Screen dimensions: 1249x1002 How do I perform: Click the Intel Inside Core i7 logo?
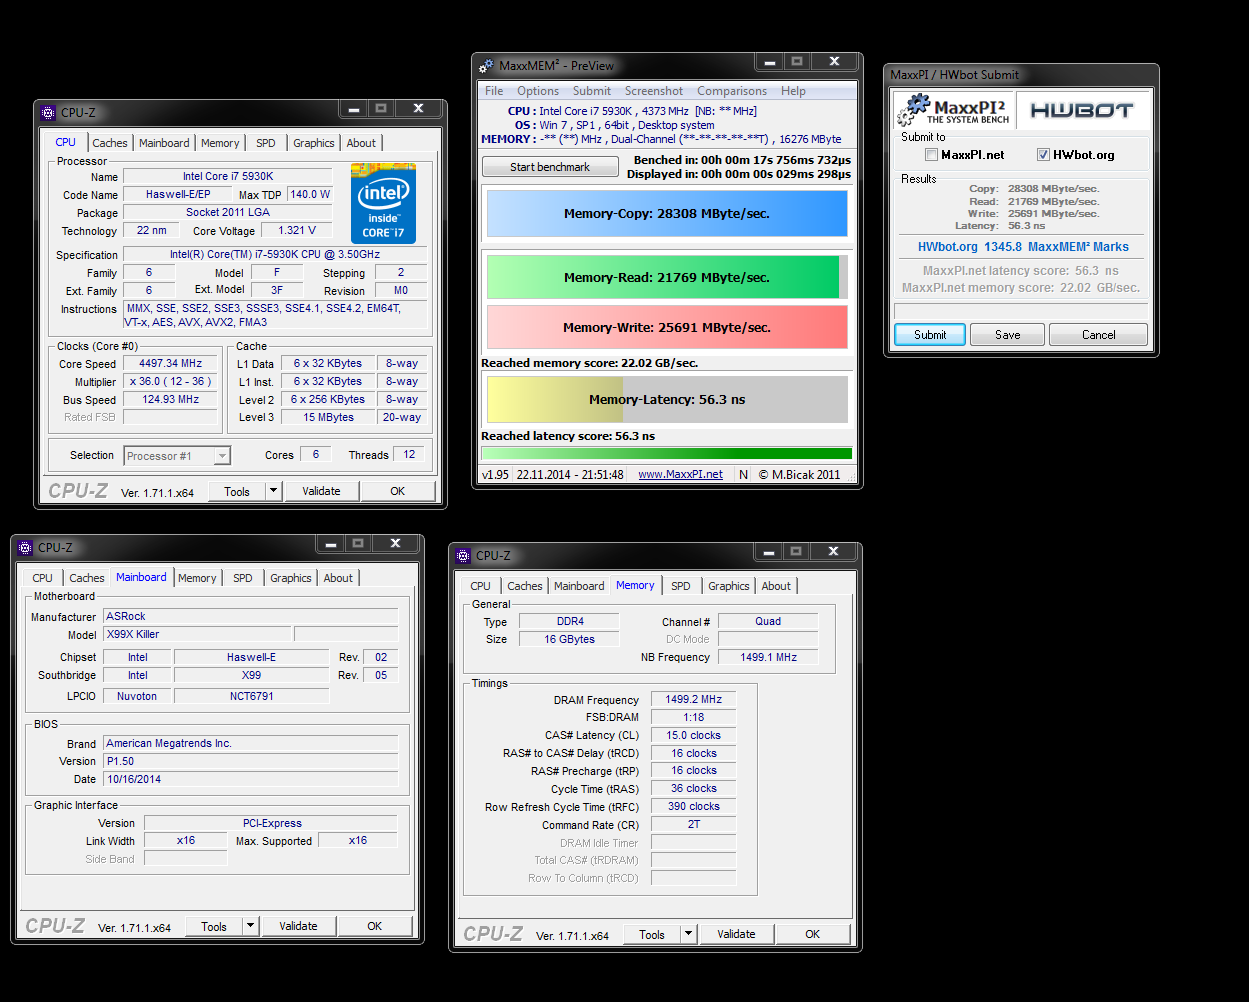[383, 203]
